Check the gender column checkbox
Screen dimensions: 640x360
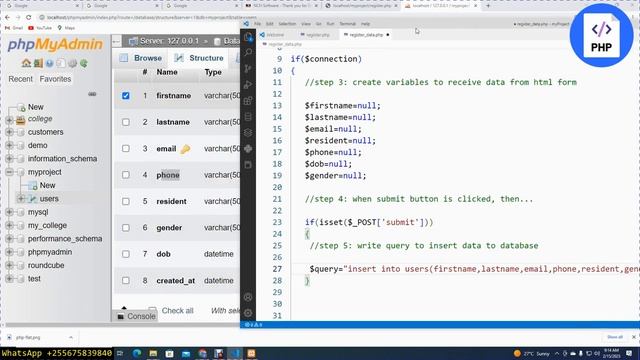(126, 228)
